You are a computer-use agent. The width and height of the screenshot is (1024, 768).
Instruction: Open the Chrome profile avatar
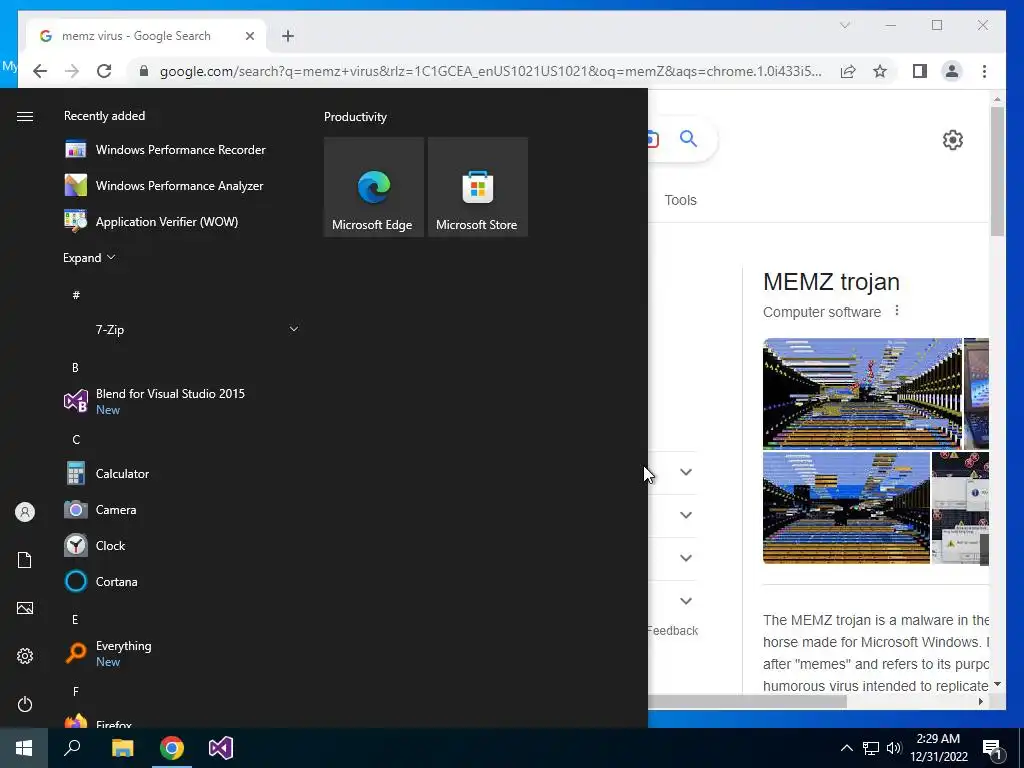click(952, 71)
